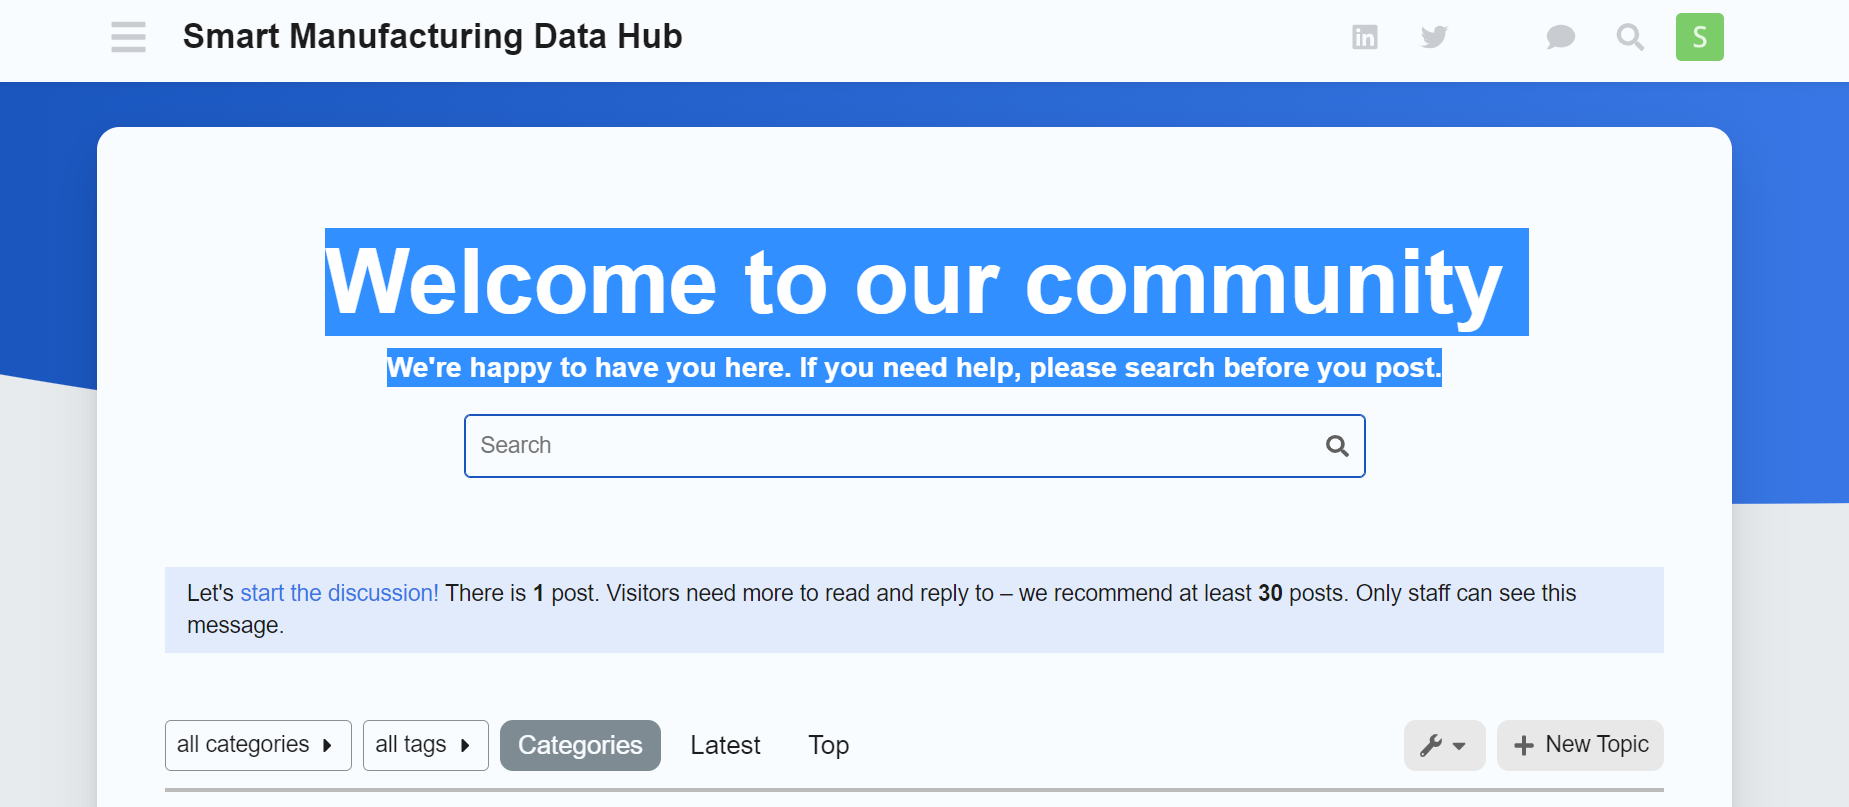Click the magnifier inside the search box

tap(1337, 446)
